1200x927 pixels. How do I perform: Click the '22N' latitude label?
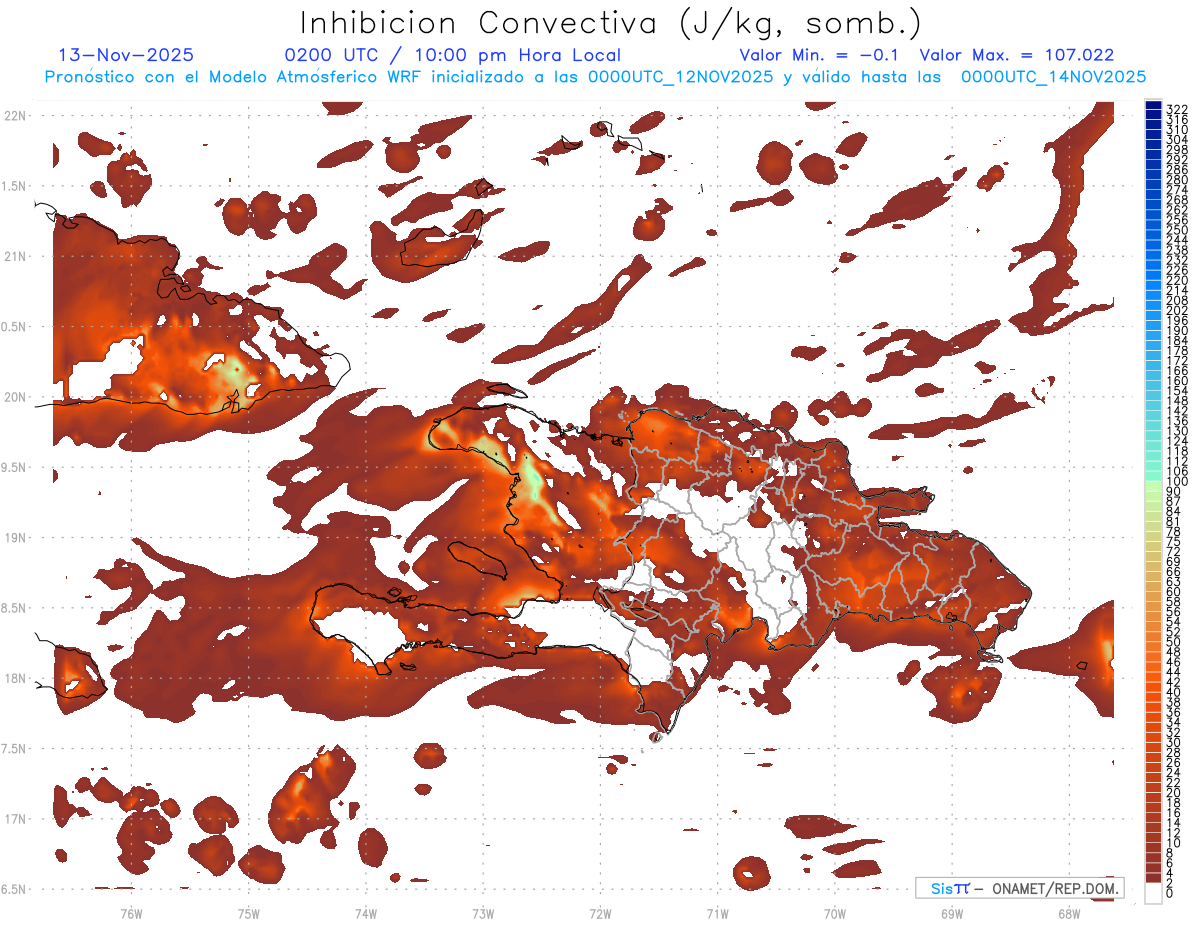click(15, 115)
